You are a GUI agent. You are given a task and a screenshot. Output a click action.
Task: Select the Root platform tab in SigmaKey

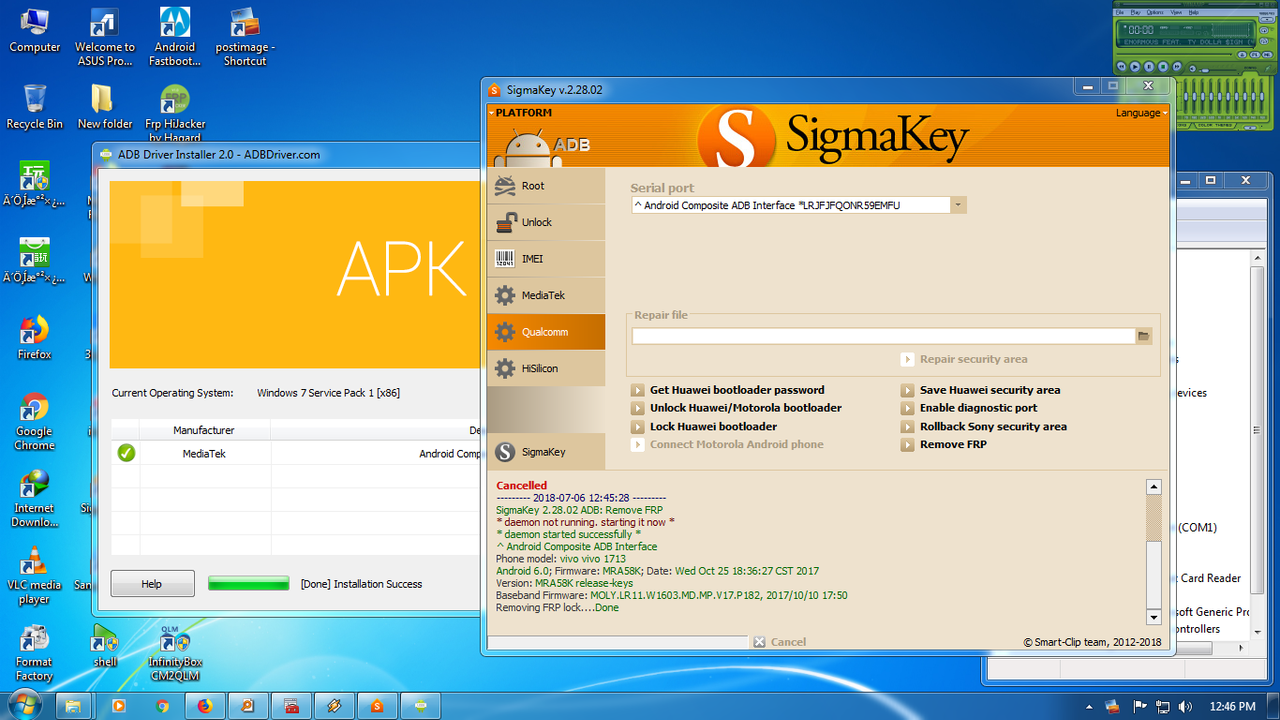[x=546, y=186]
